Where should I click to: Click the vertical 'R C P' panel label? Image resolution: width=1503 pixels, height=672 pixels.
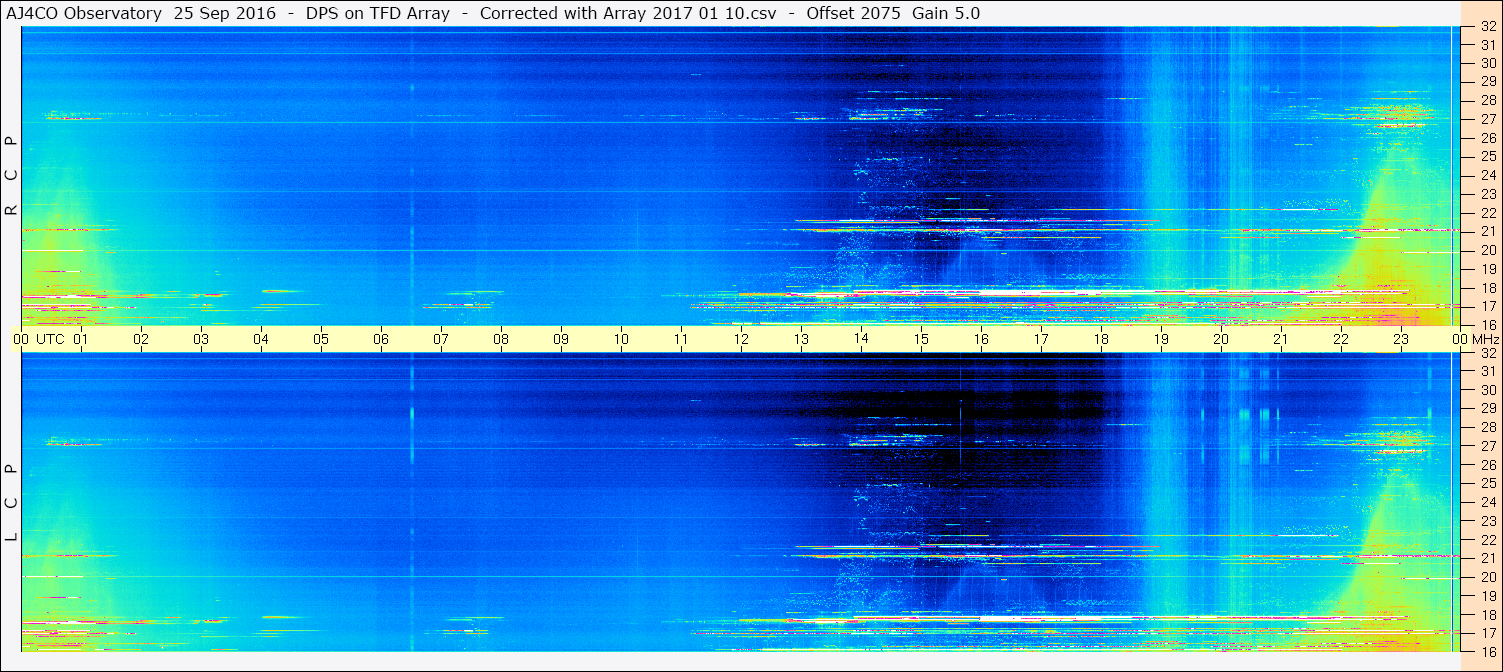[x=11, y=176]
